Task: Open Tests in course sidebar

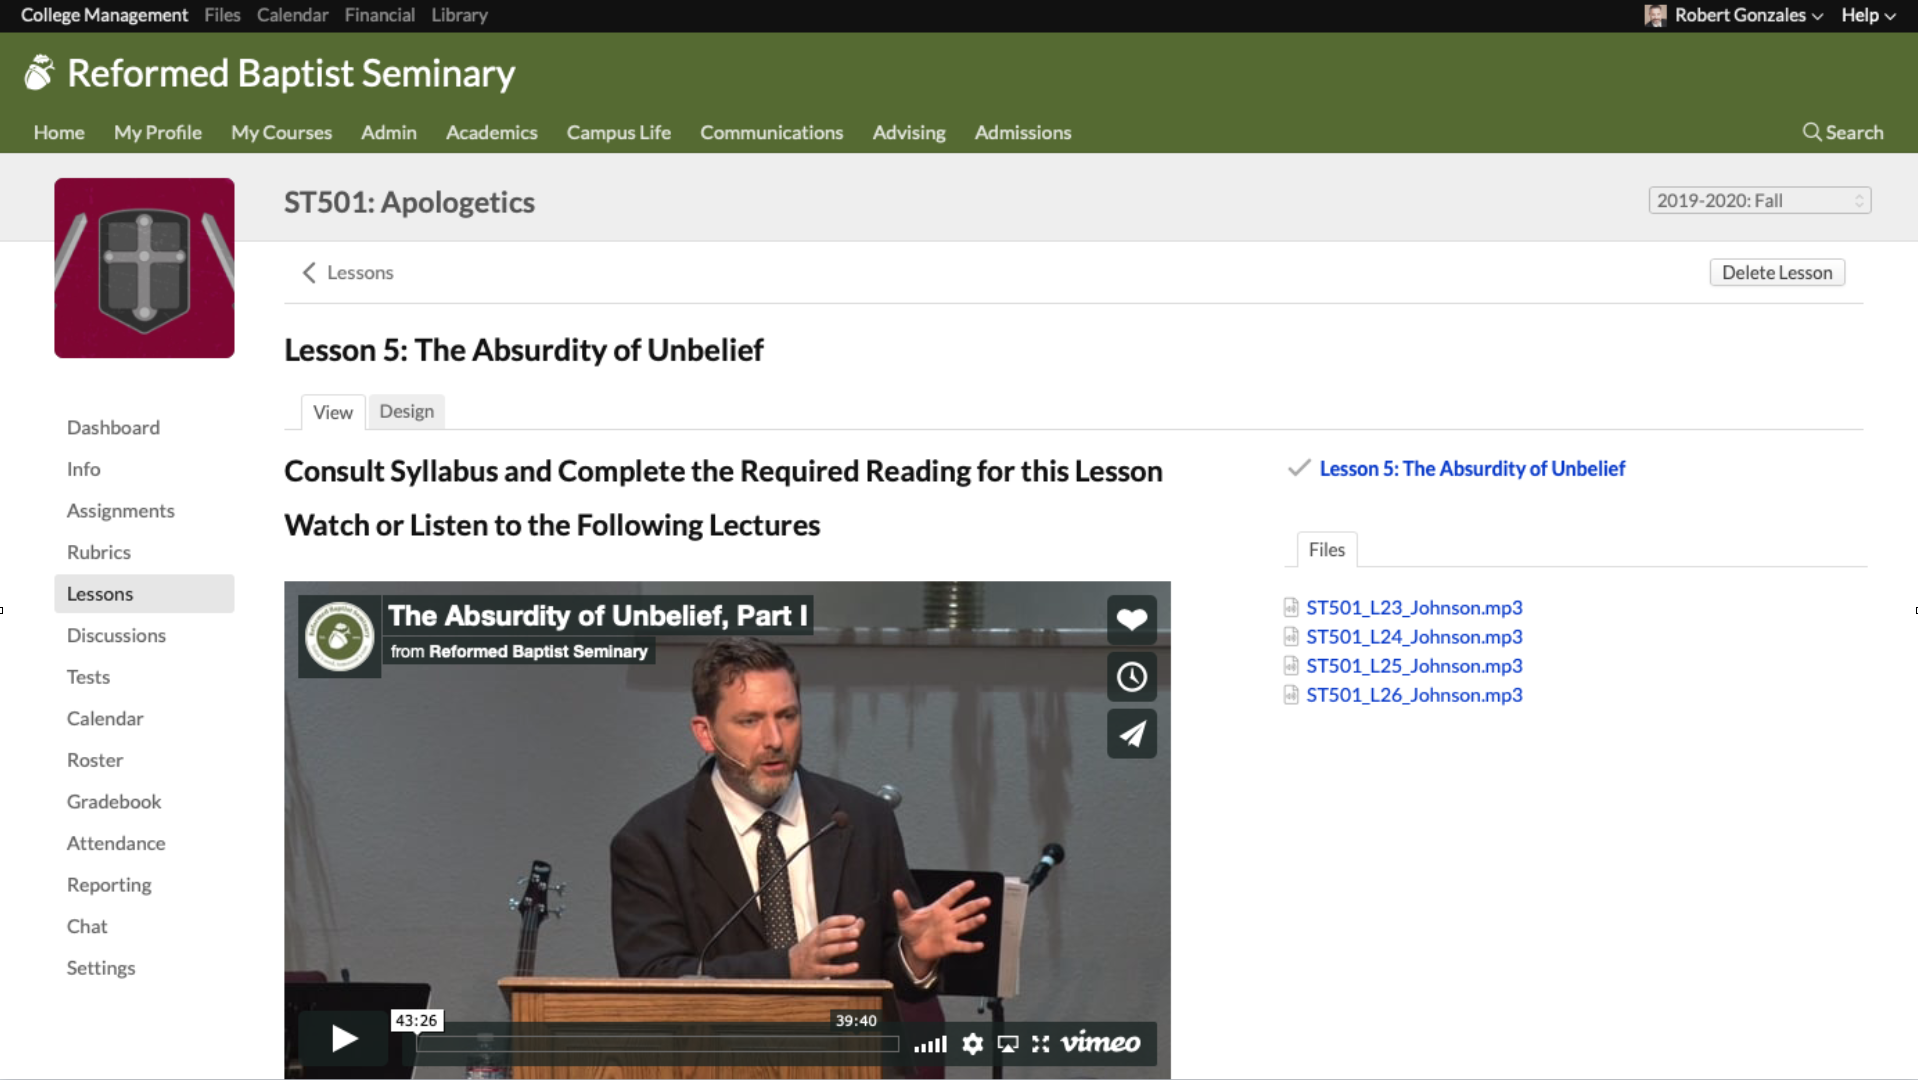Action: [x=88, y=677]
